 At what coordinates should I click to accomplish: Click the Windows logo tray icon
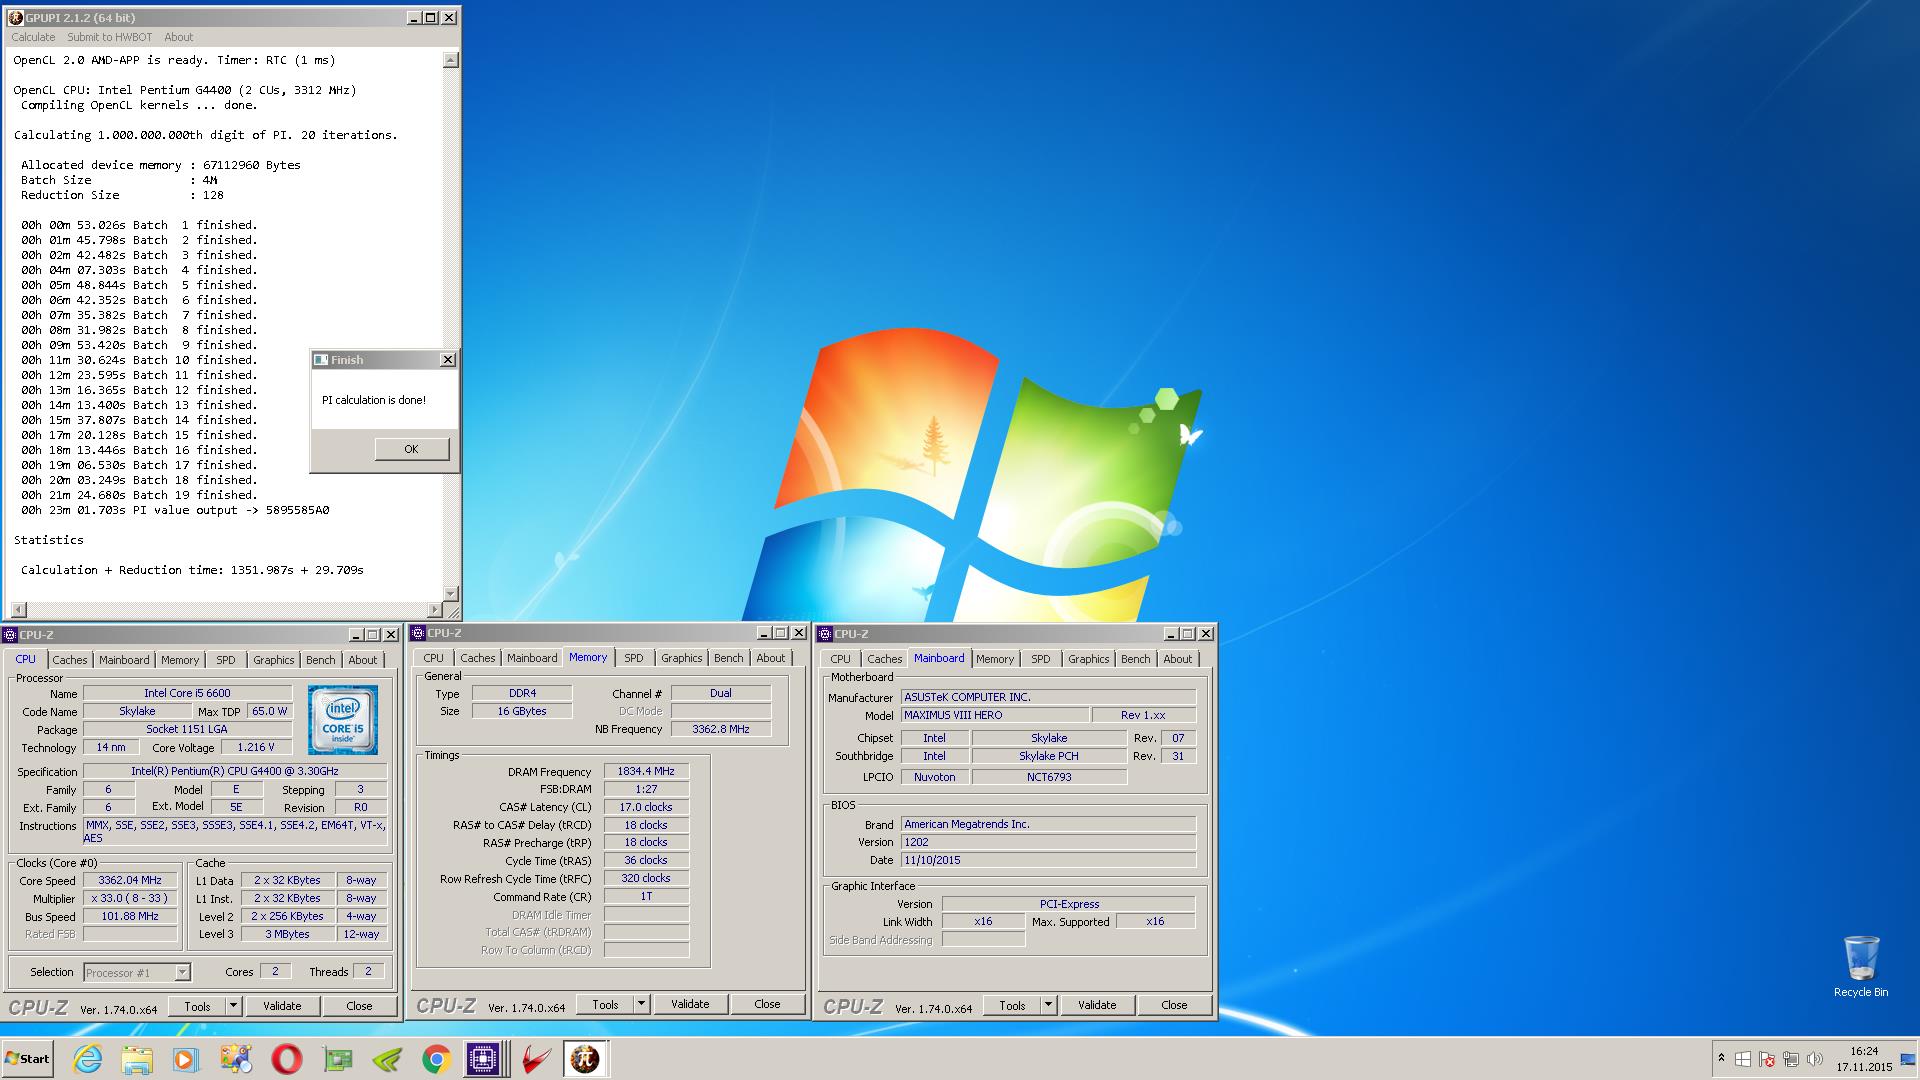(x=1743, y=1059)
